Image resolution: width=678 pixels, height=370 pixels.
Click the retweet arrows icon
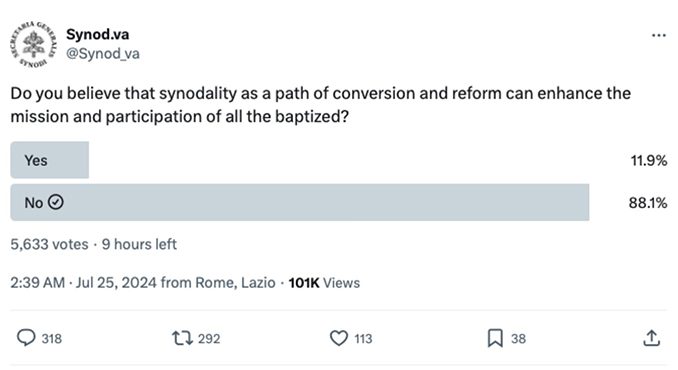[x=182, y=338]
